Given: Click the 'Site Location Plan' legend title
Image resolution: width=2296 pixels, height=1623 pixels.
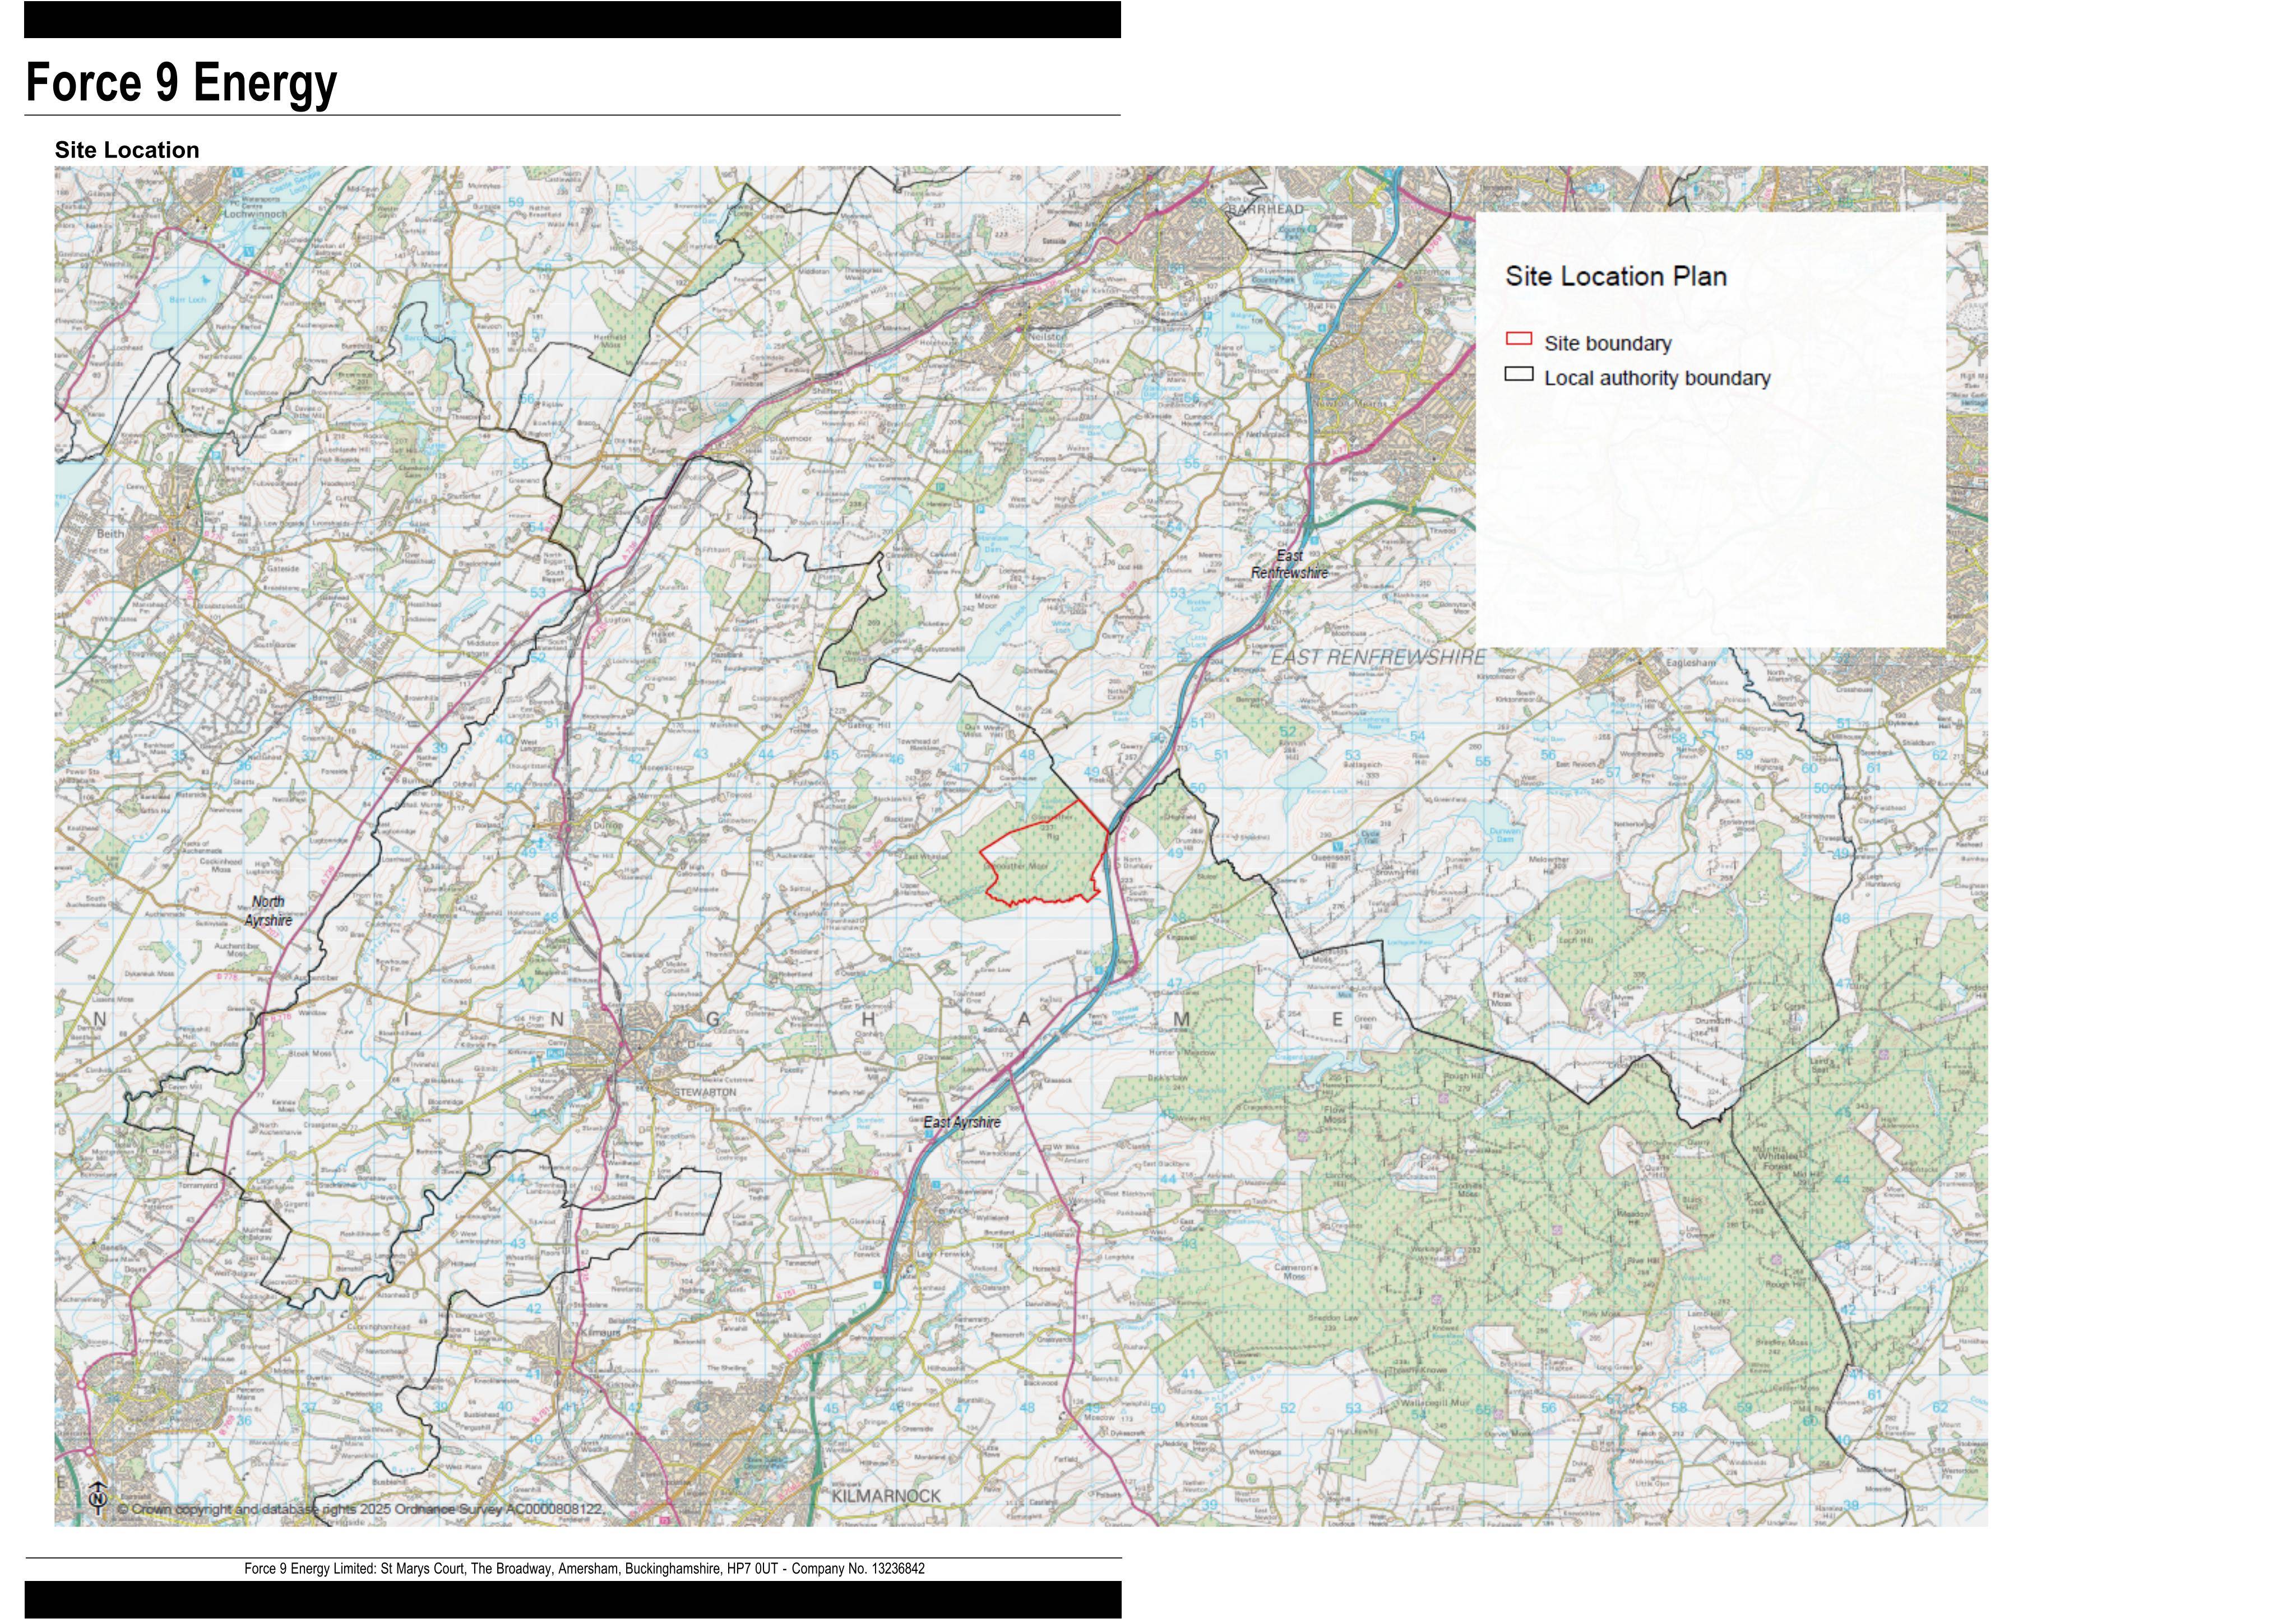Looking at the screenshot, I should click(1616, 276).
